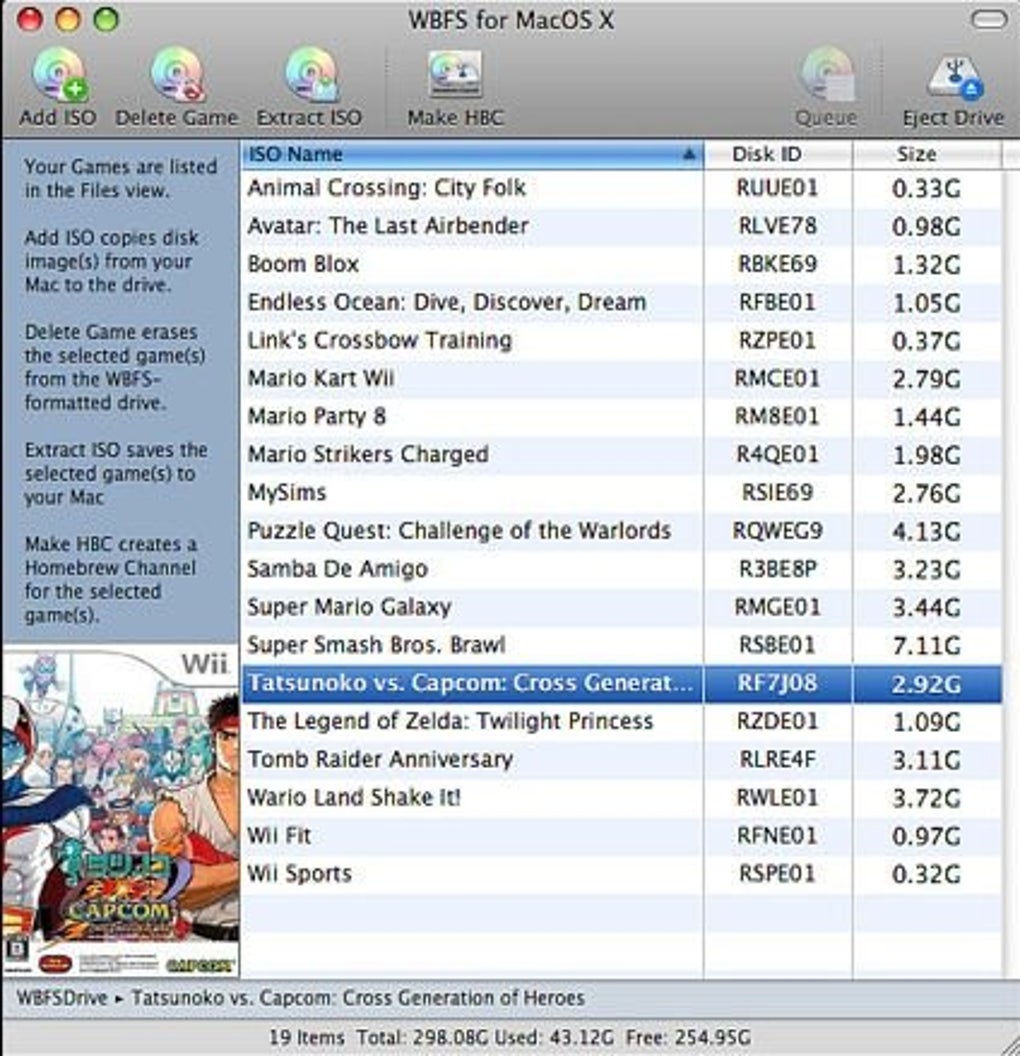Select Samba De Amigo row
This screenshot has width=1020, height=1056.
coord(621,569)
